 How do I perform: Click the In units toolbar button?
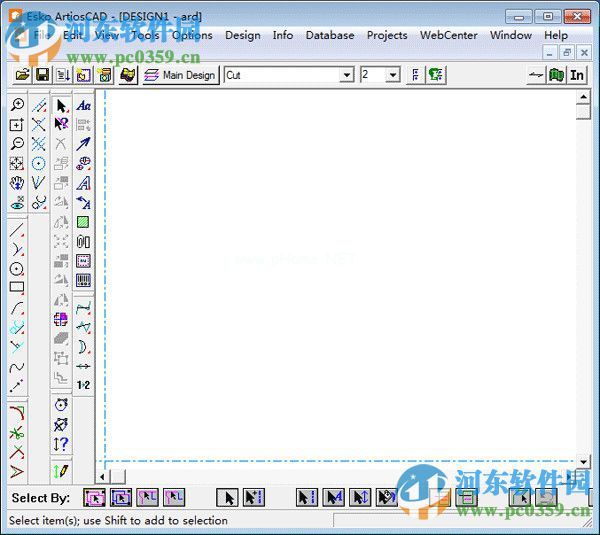click(x=577, y=75)
